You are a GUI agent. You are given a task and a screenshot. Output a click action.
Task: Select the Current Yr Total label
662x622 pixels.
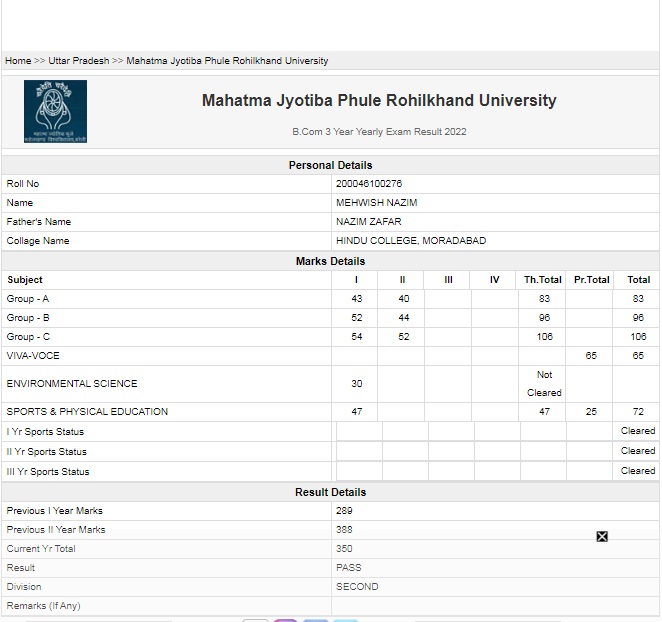coord(41,549)
